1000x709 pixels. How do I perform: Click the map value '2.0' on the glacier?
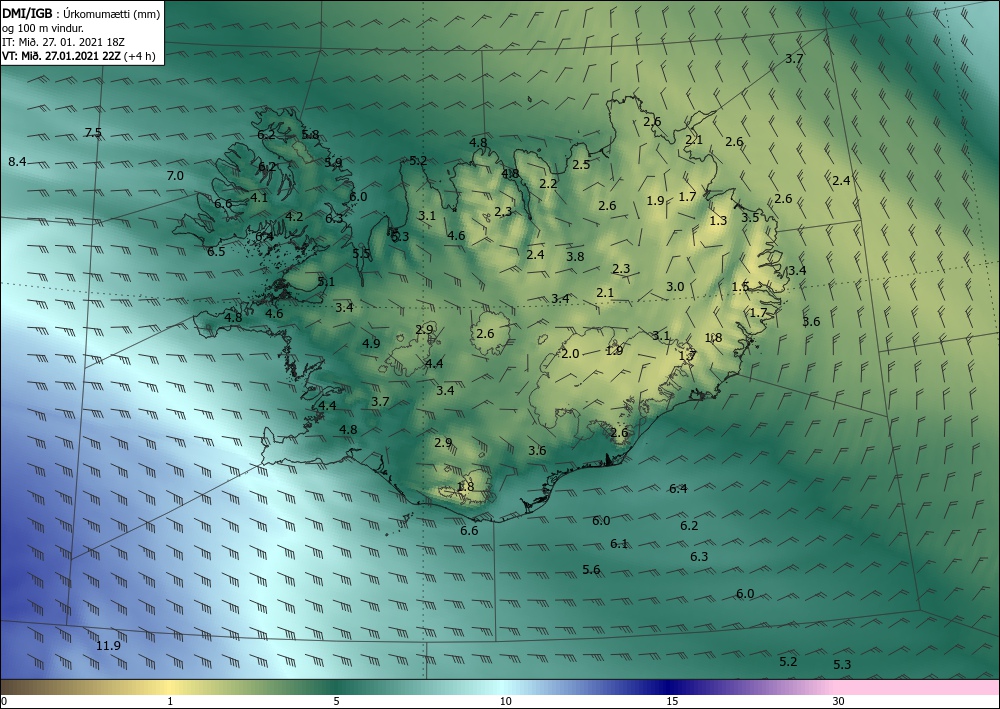pyautogui.click(x=570, y=353)
